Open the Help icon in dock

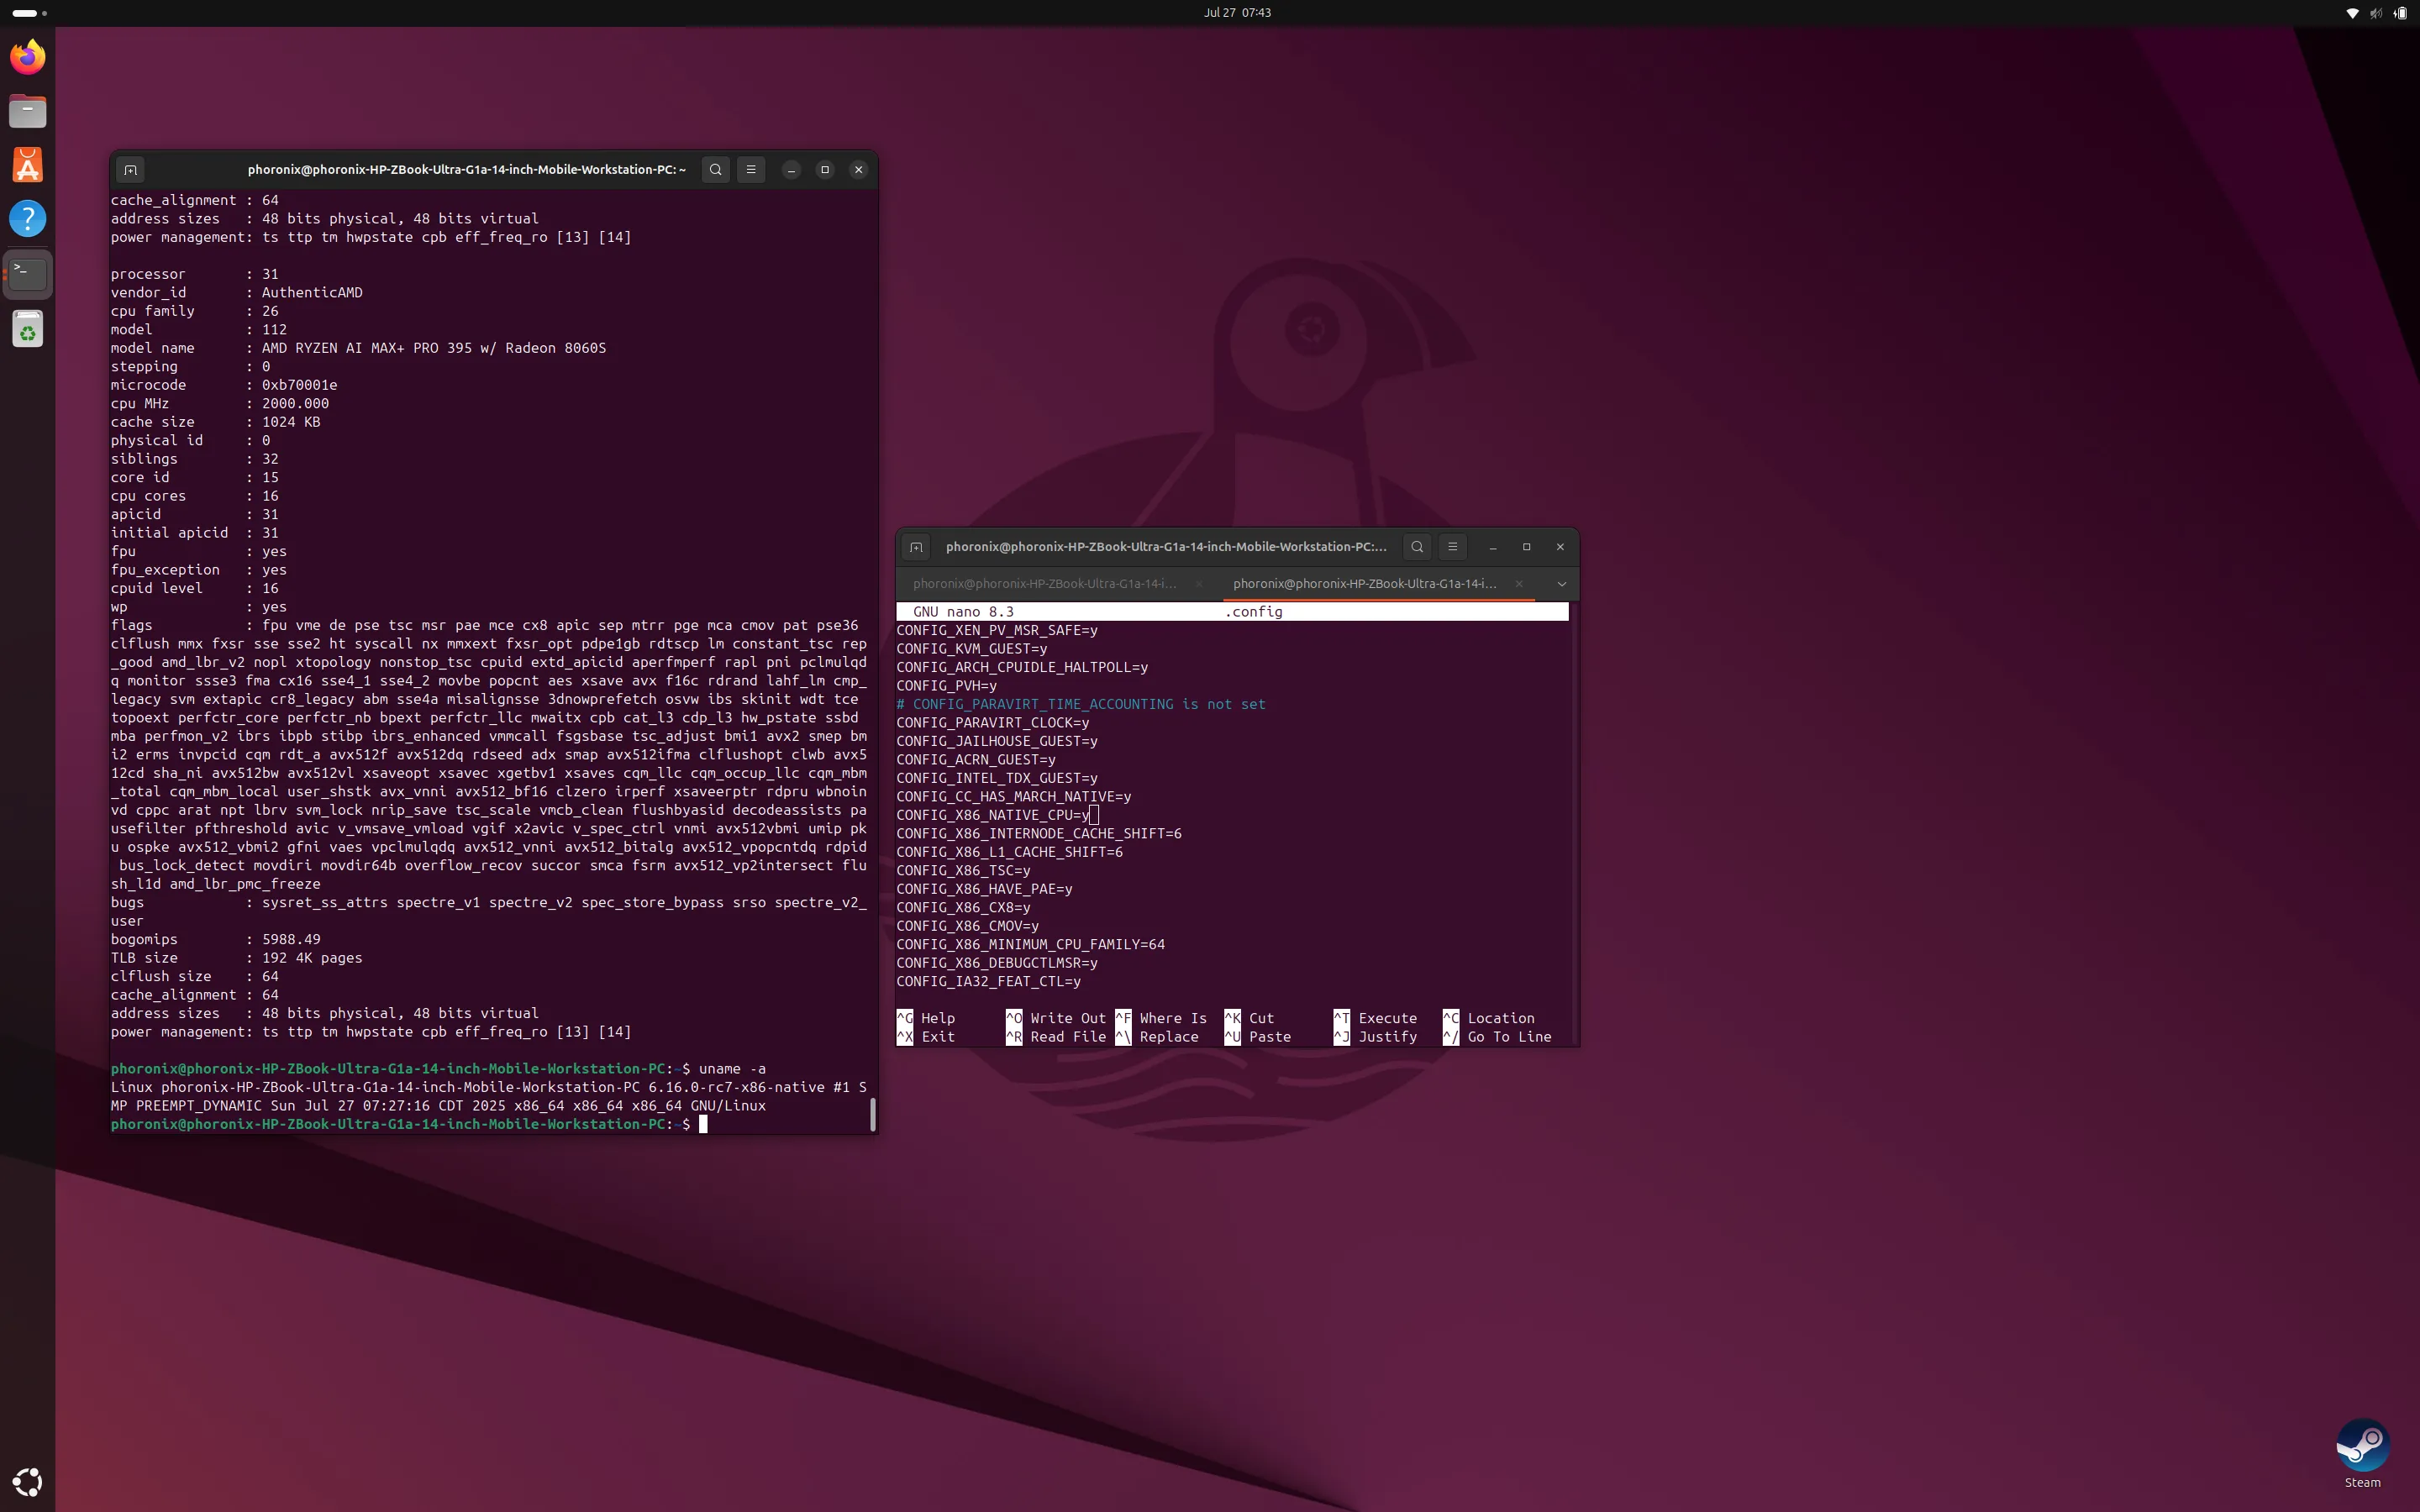click(28, 219)
